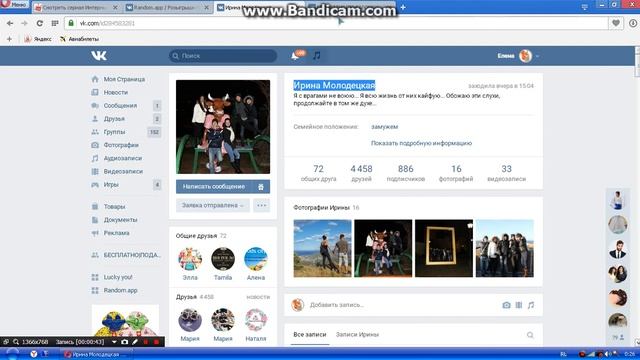Open Lucky you! sidebar app
Image resolution: width=640 pixels, height=360 pixels.
tap(118, 277)
